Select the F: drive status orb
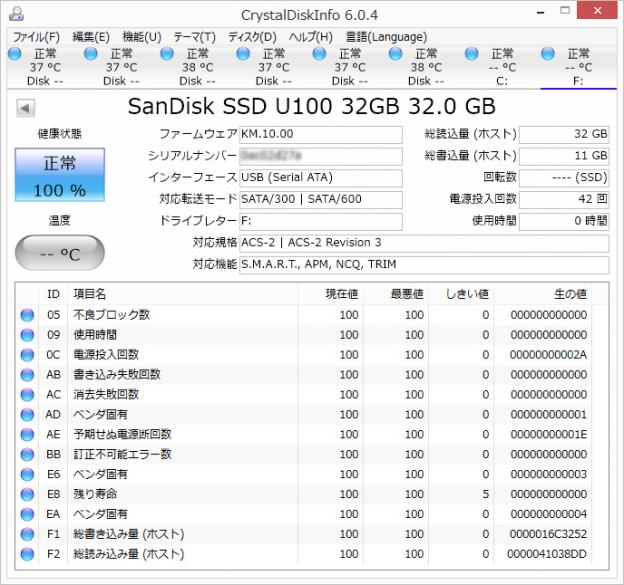 (548, 54)
